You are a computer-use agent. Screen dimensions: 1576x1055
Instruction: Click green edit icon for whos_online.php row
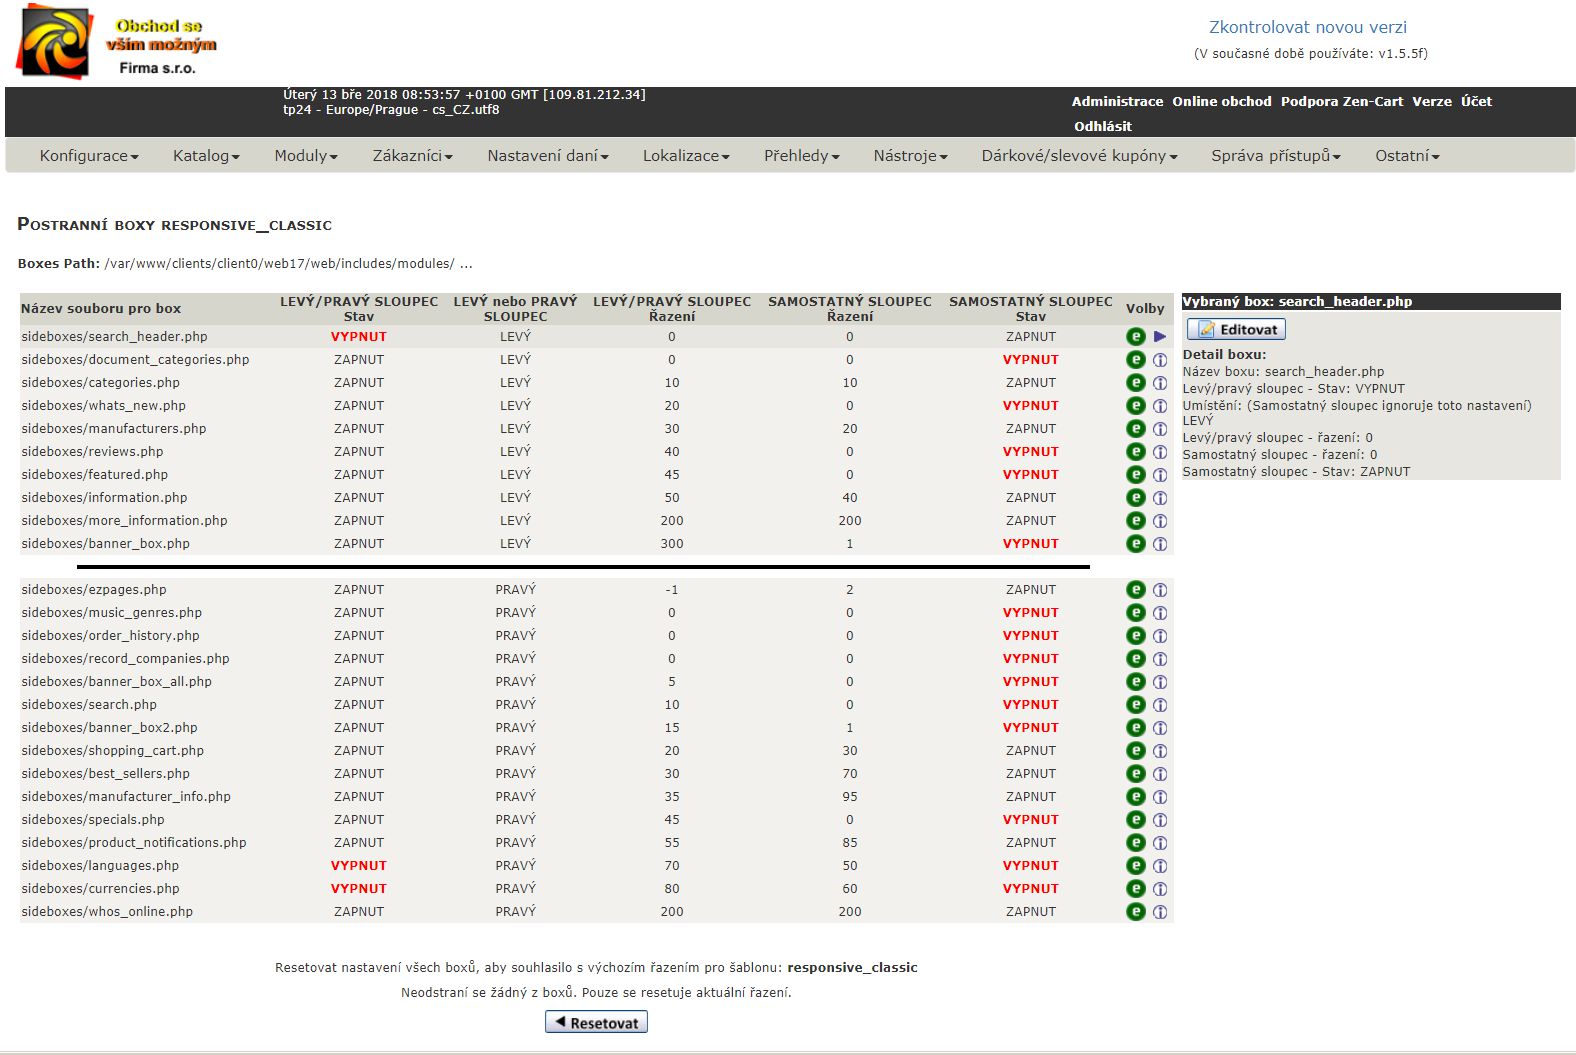(x=1135, y=912)
